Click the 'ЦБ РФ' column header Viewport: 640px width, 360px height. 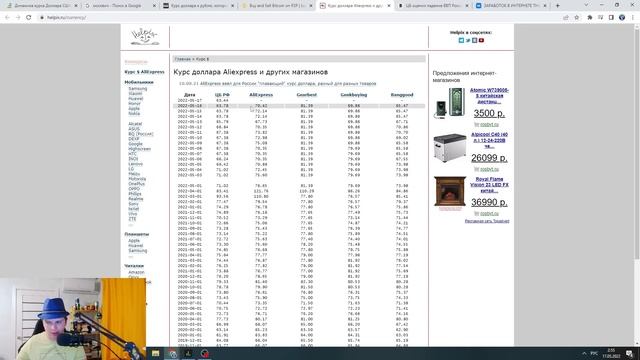point(222,95)
